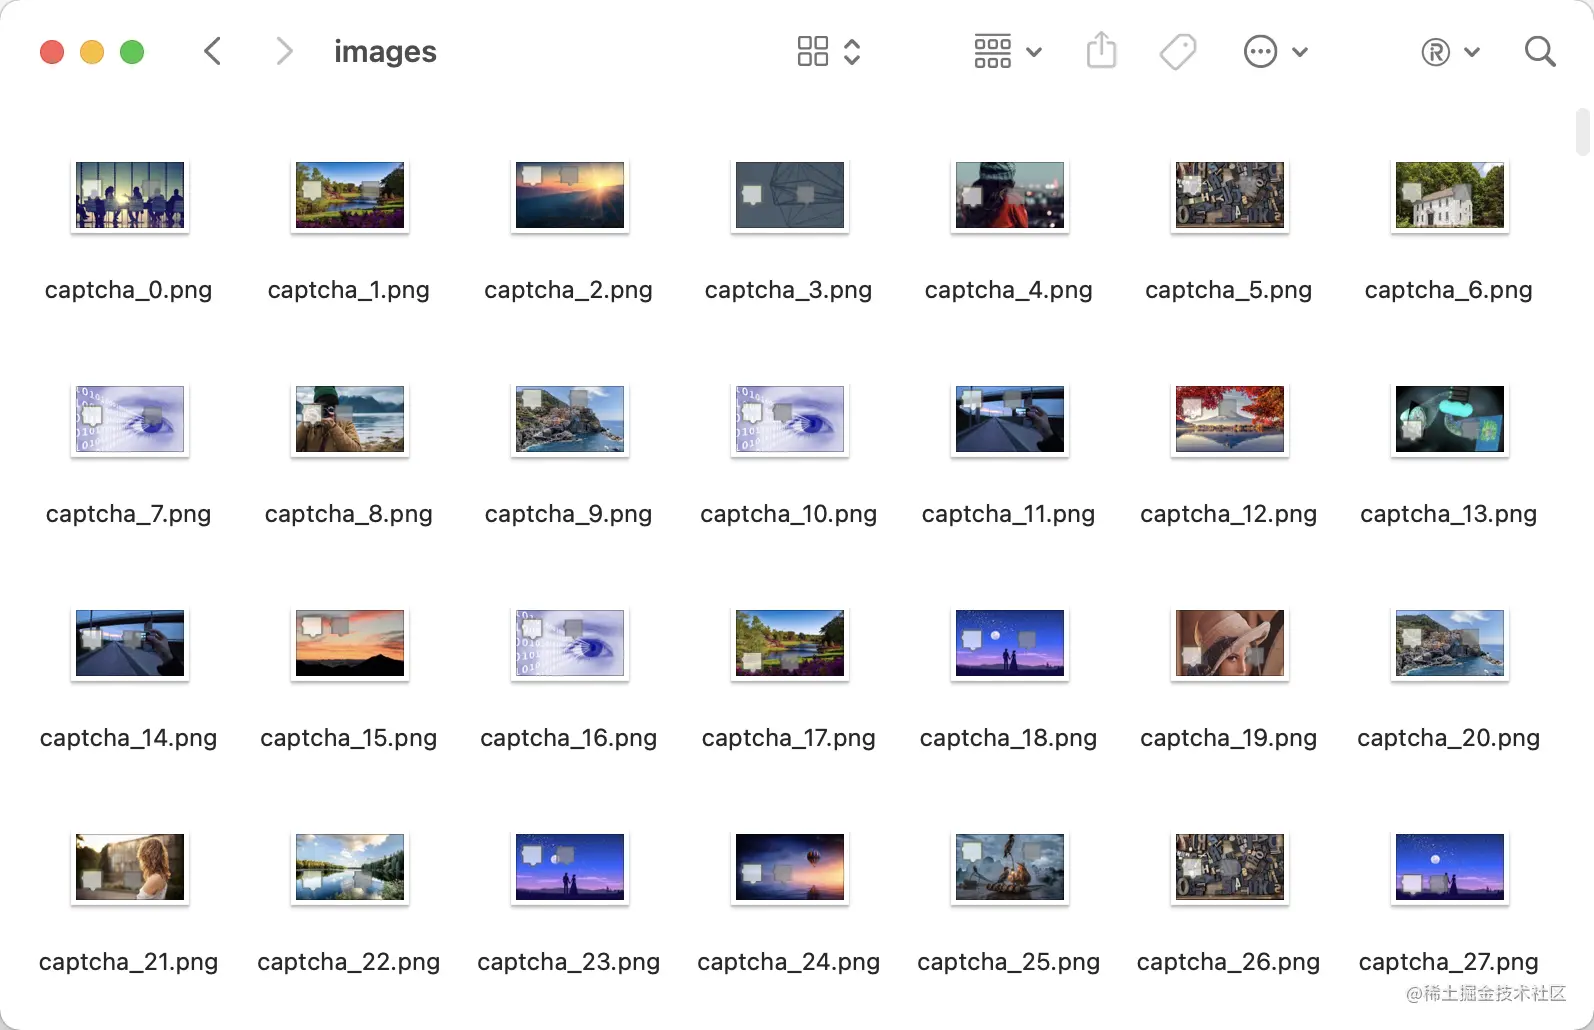Expand the registered-symbol dropdown chevron

(1472, 52)
